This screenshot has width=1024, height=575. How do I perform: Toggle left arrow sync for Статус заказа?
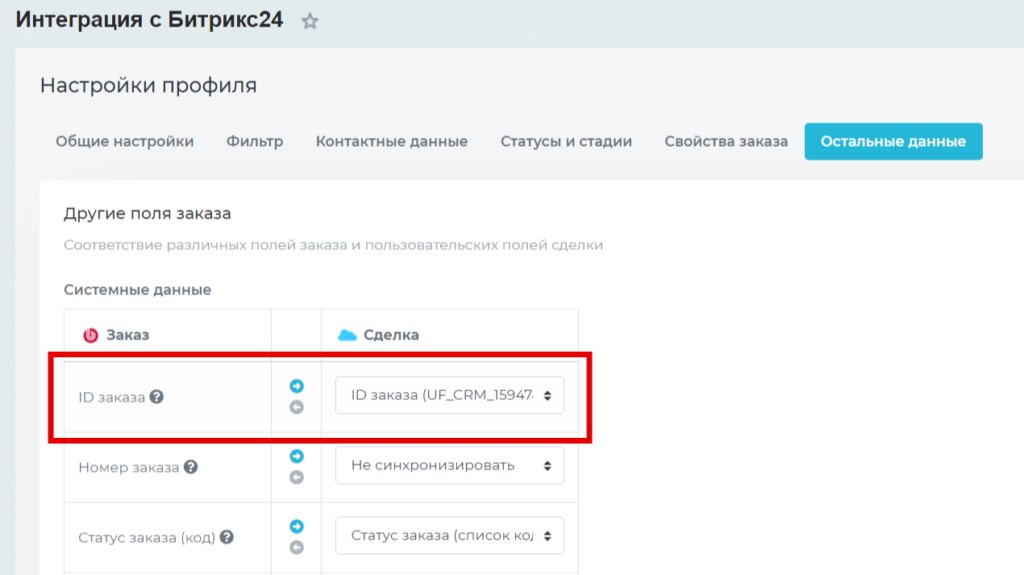(296, 547)
